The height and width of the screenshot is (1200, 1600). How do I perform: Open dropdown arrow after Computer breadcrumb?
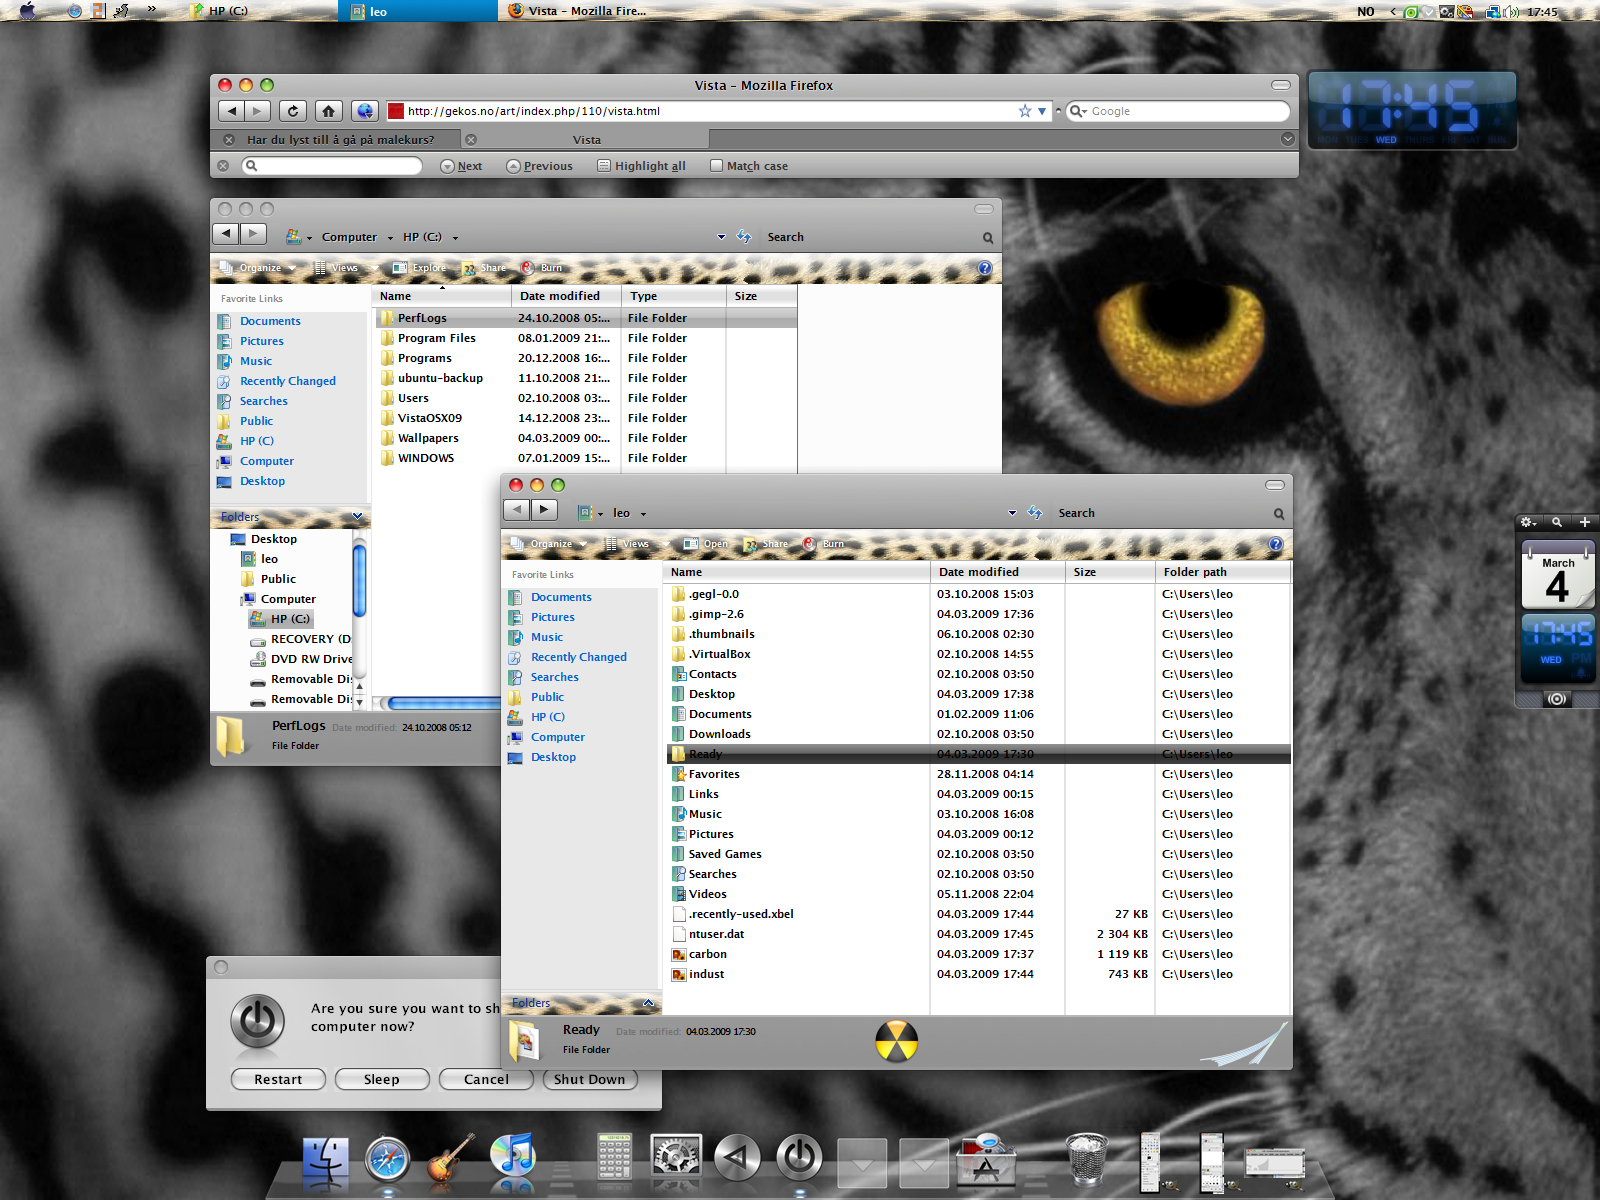(390, 238)
